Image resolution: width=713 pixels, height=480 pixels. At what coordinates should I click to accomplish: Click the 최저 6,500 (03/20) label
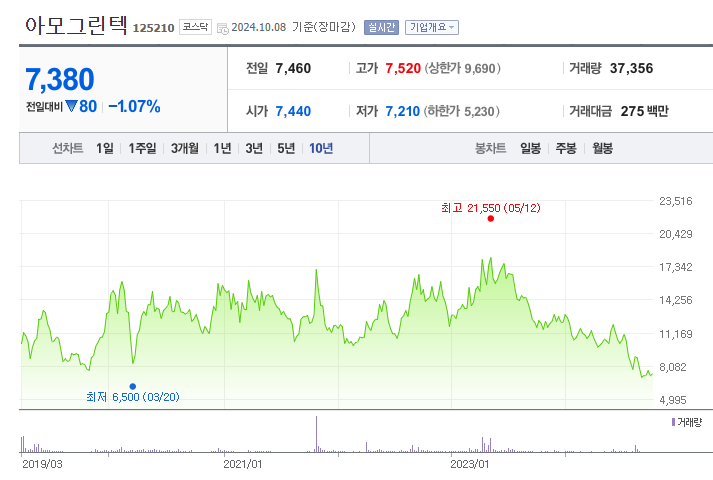pos(133,397)
